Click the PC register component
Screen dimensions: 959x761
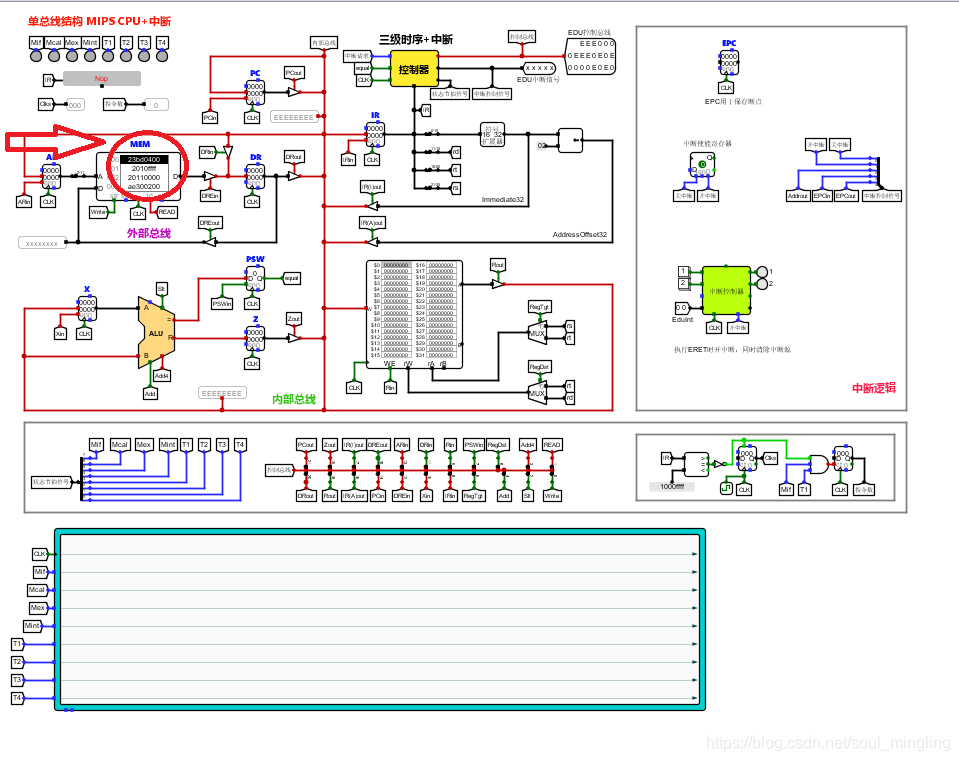[254, 92]
